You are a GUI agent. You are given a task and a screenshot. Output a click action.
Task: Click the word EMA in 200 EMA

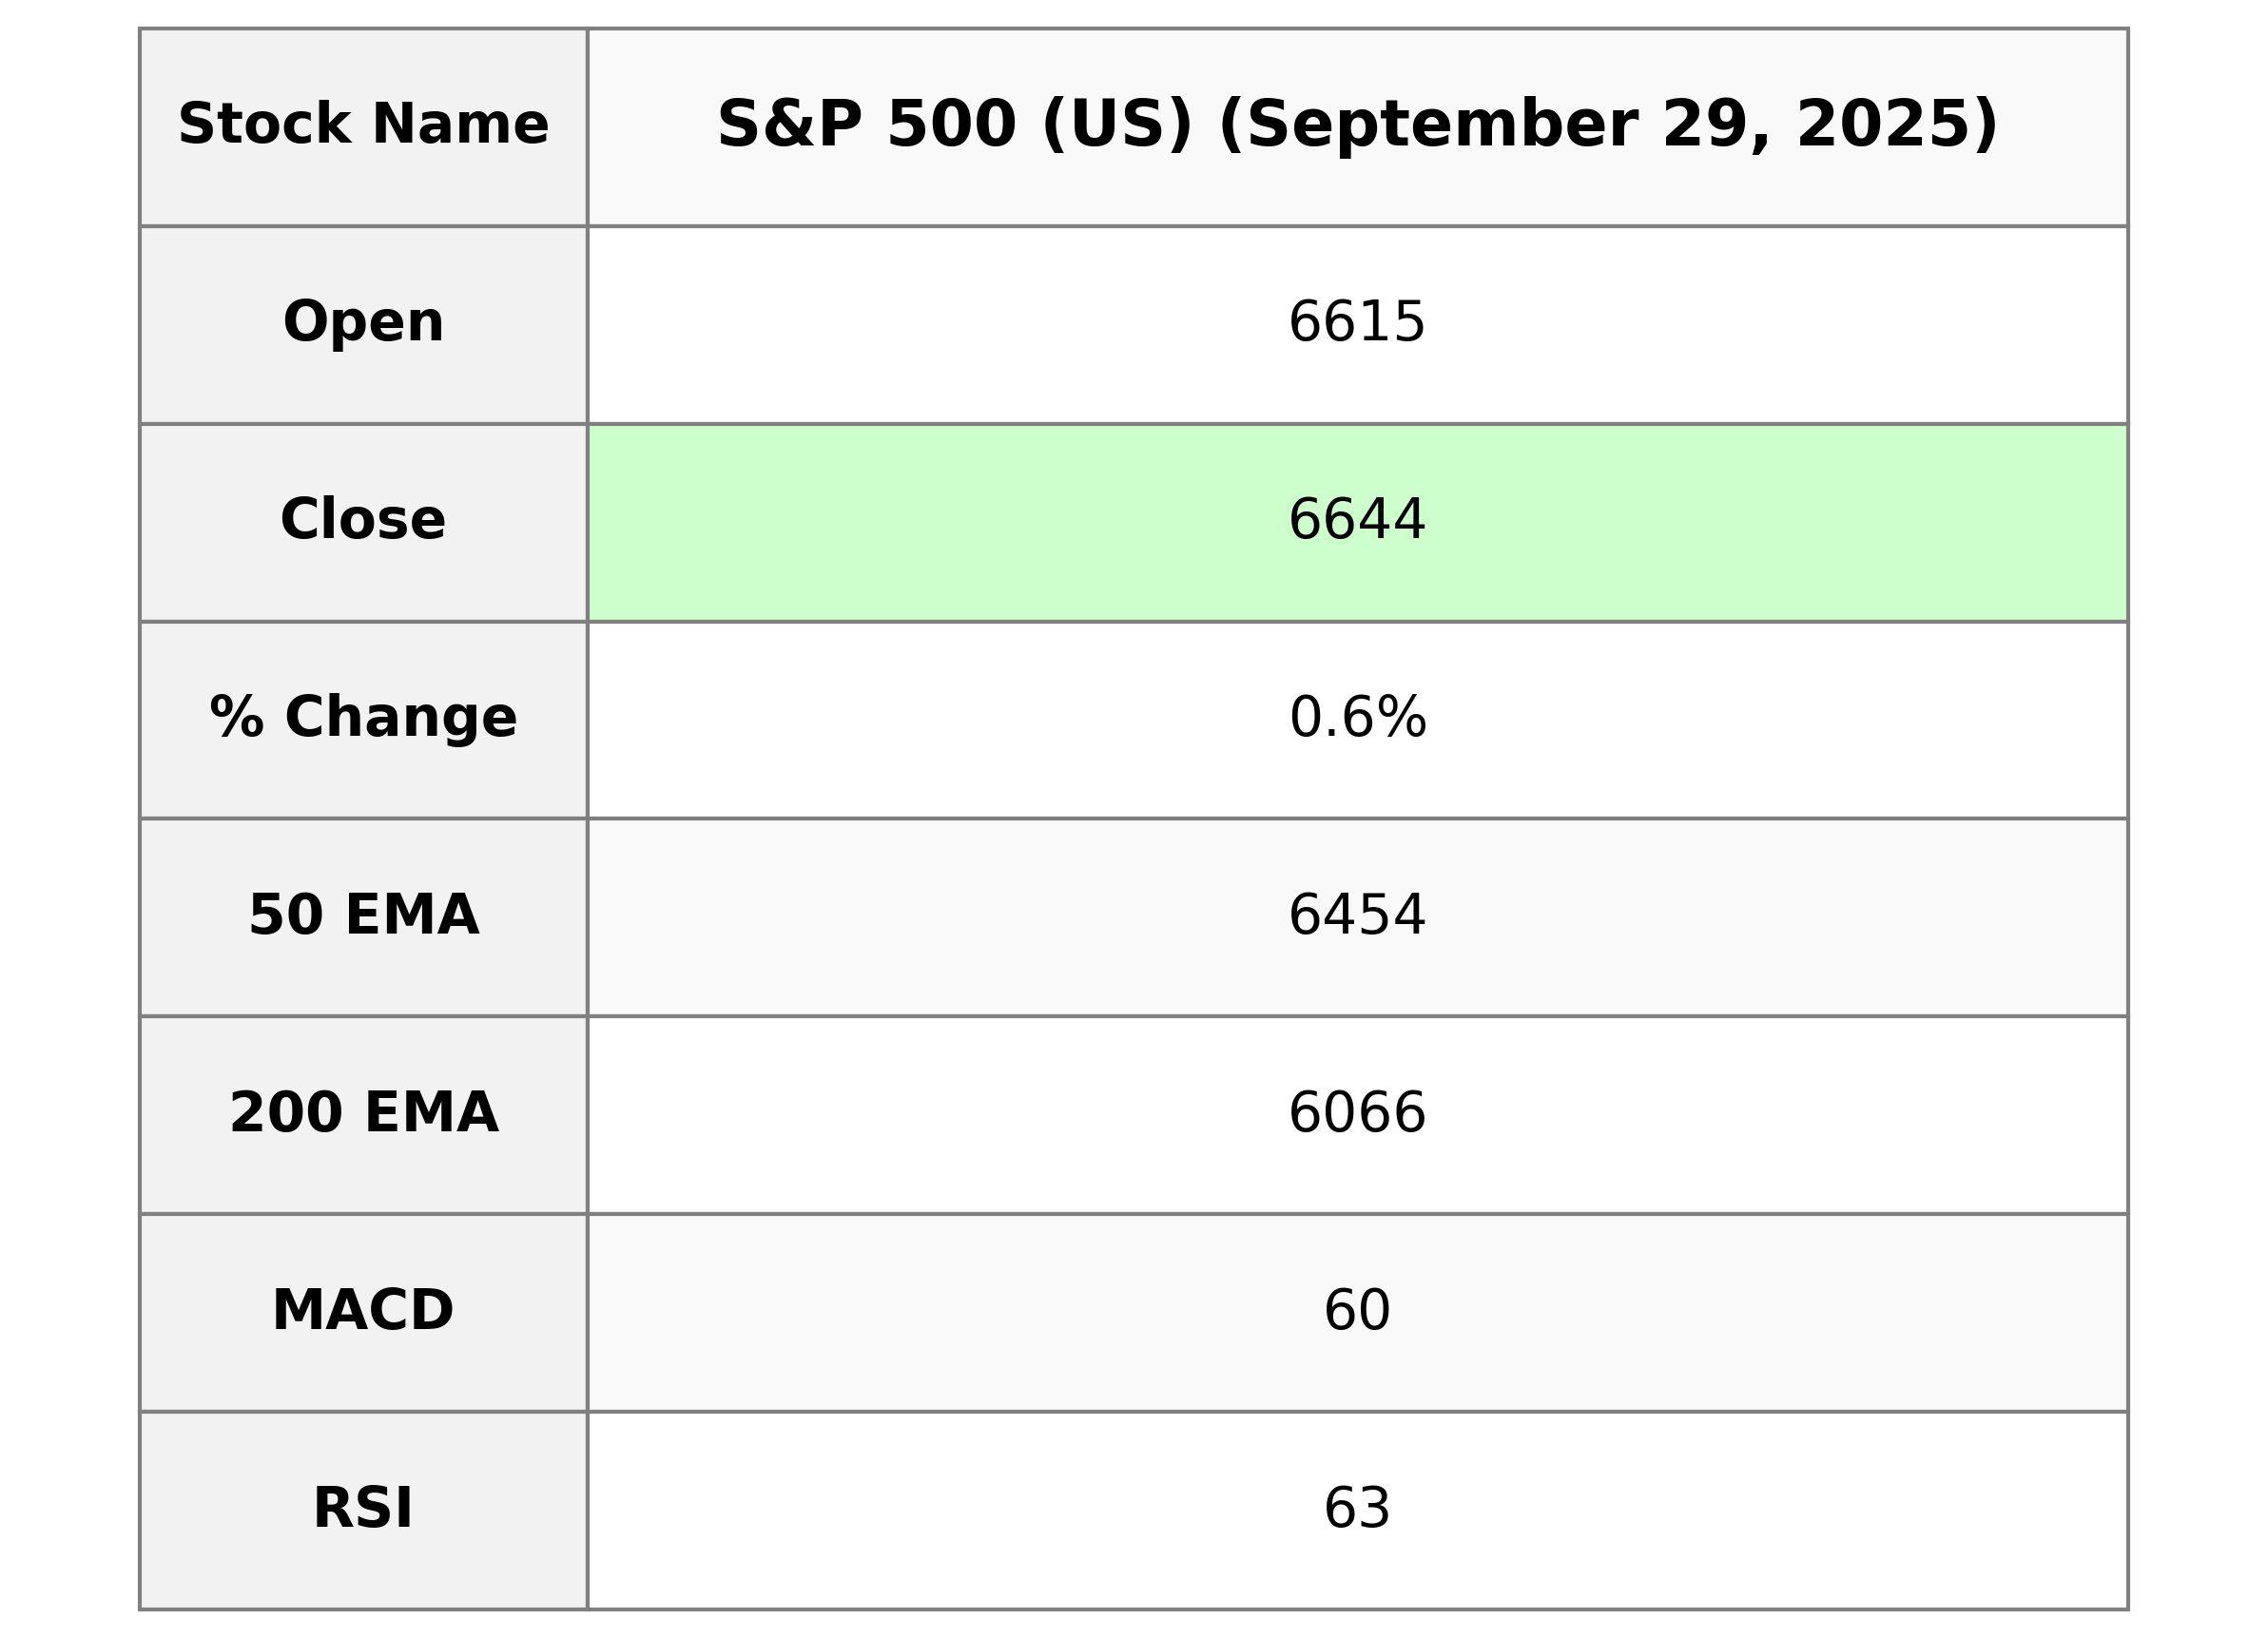coord(431,1114)
